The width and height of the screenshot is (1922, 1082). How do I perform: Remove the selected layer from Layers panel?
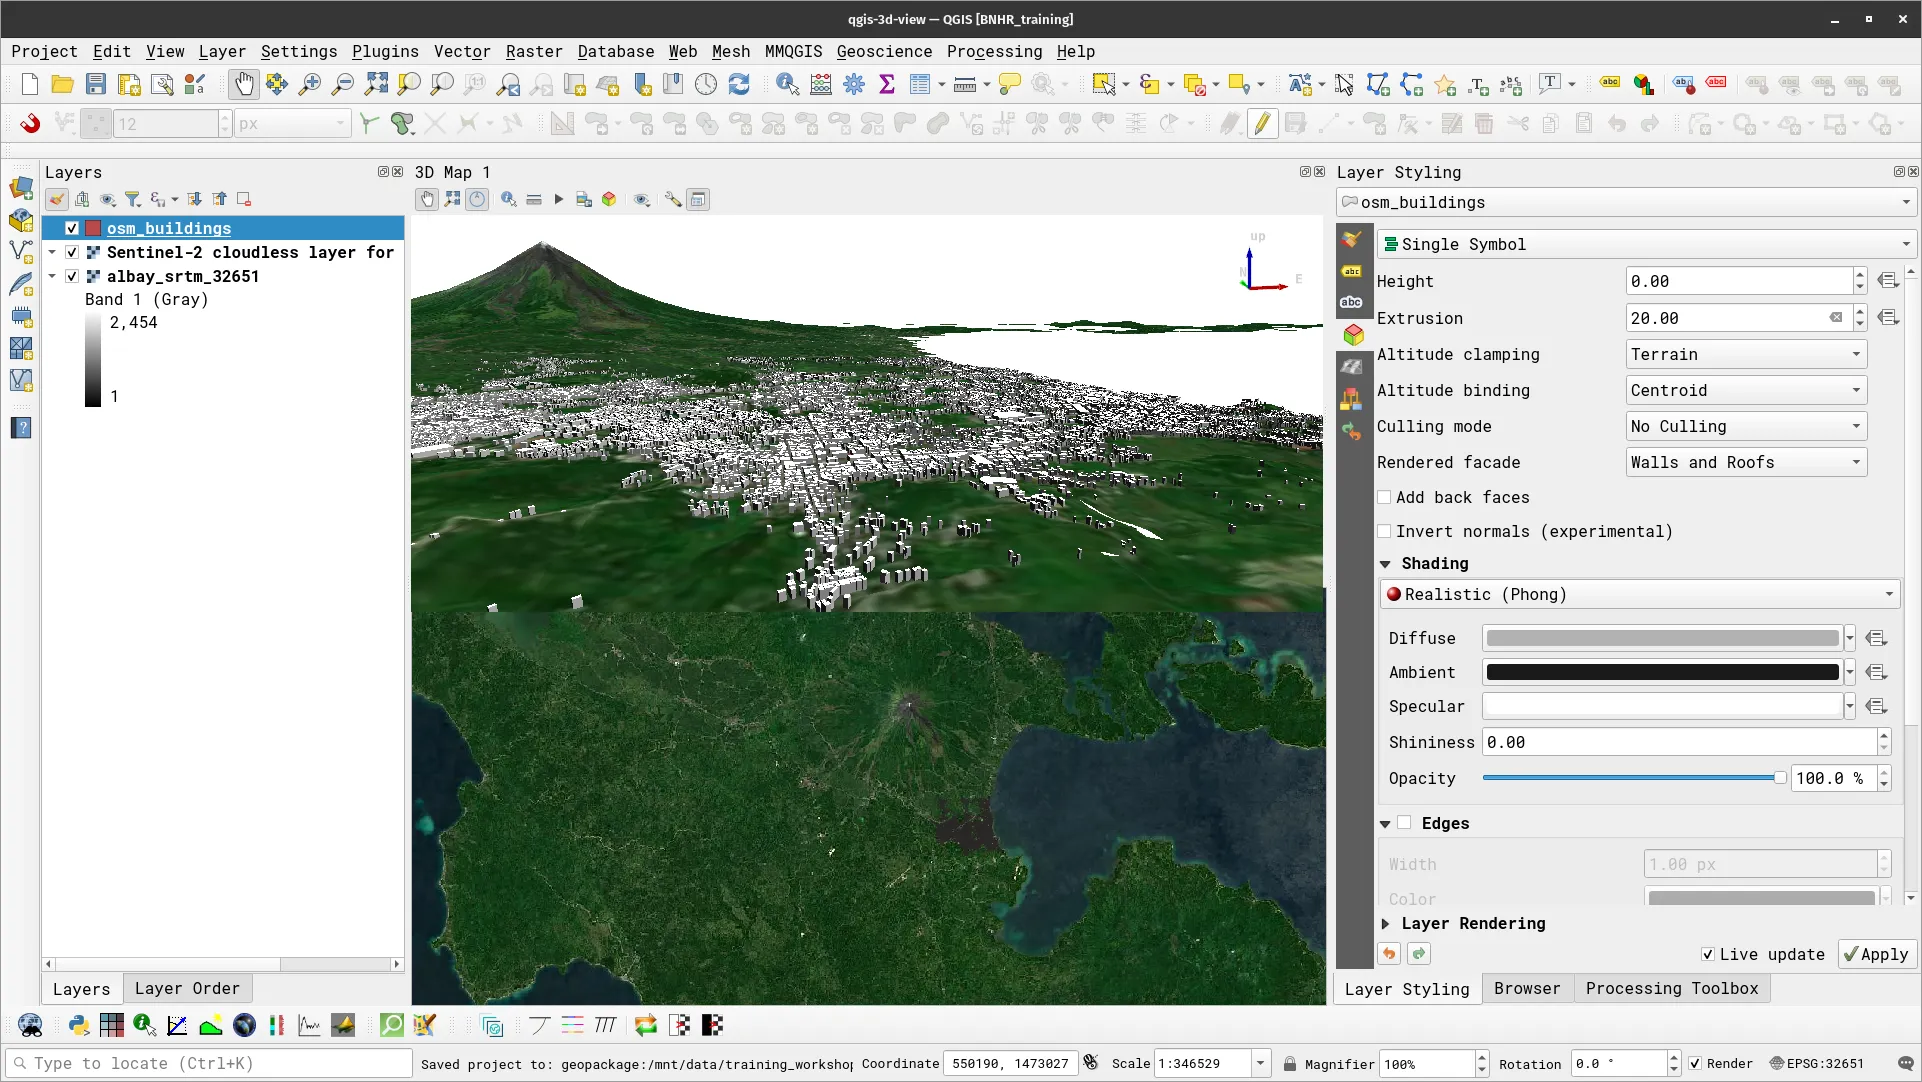(243, 199)
